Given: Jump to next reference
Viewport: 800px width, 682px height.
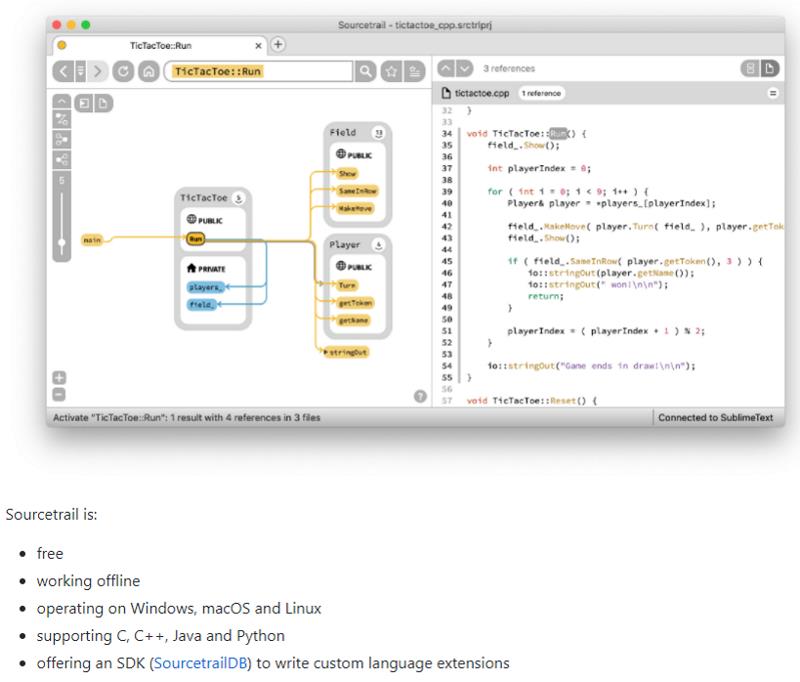Looking at the screenshot, I should click(x=464, y=68).
